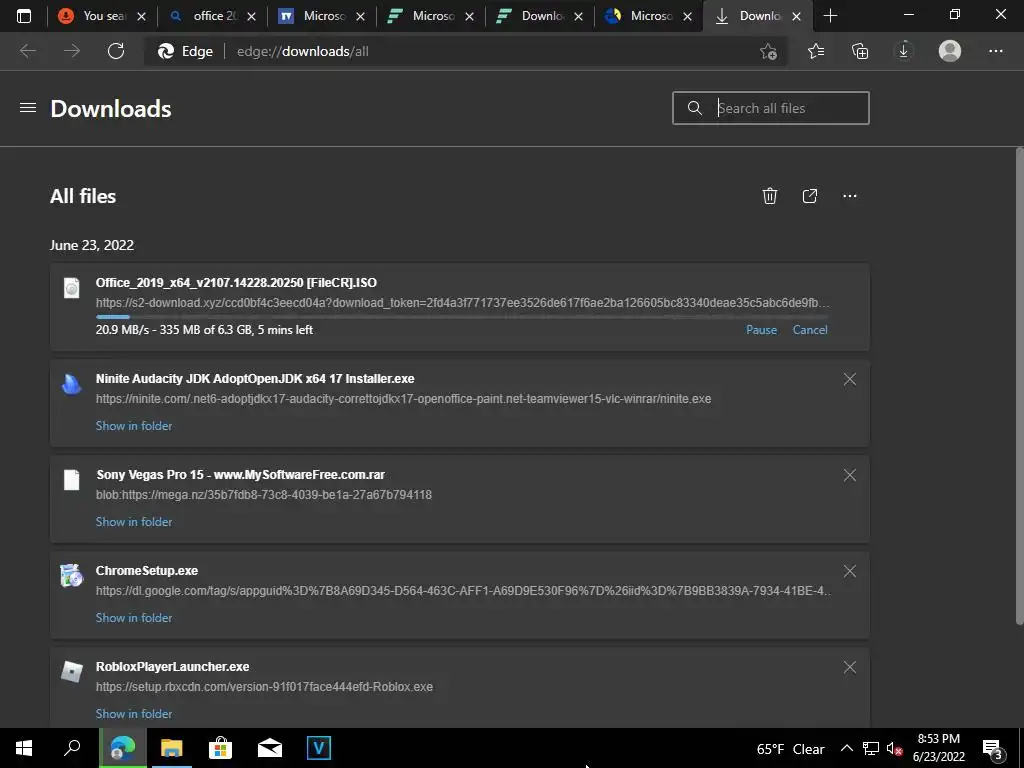The height and width of the screenshot is (768, 1024).
Task: Close the 'office 20' tab
Action: tap(251, 16)
